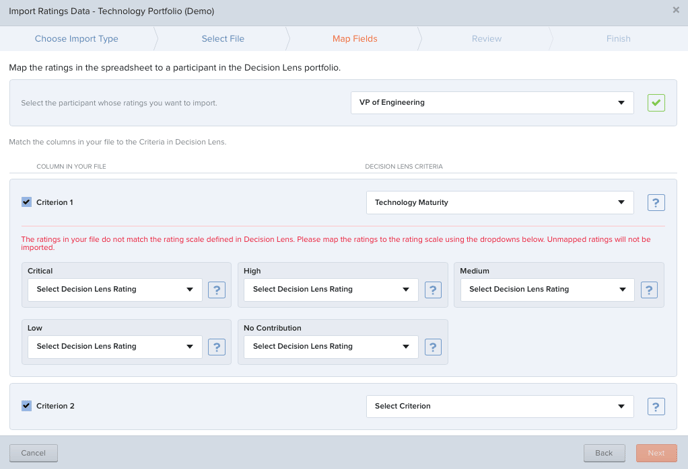Click the Back button
The height and width of the screenshot is (469, 688).
coord(604,453)
